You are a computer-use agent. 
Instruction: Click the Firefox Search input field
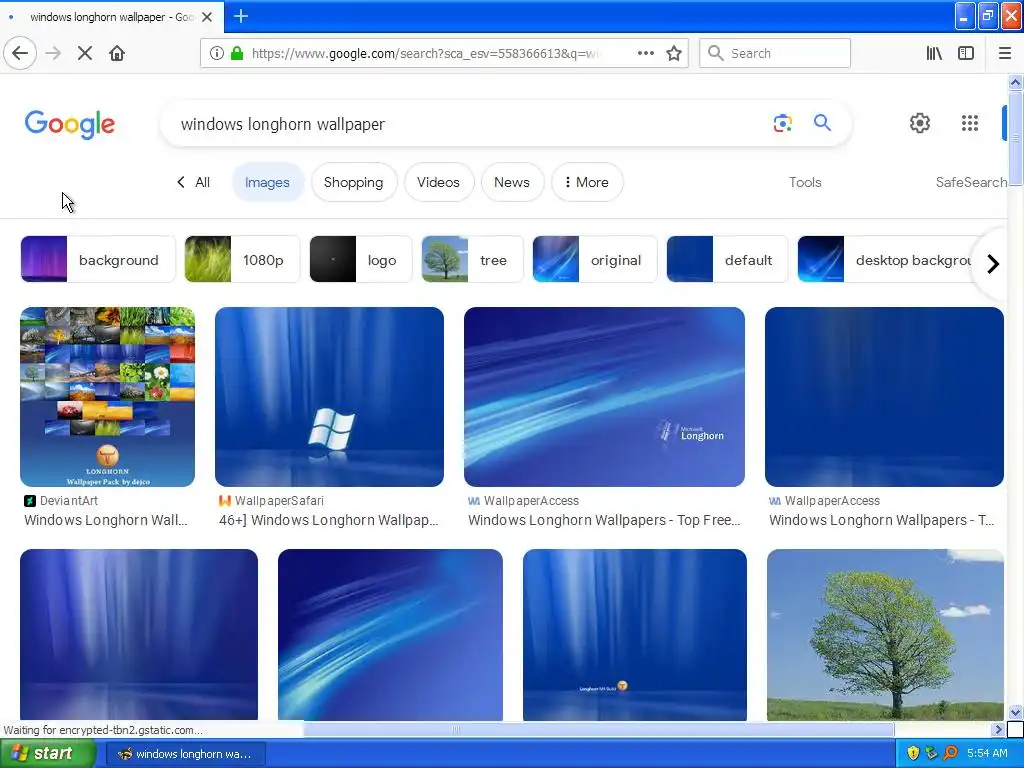[x=775, y=53]
